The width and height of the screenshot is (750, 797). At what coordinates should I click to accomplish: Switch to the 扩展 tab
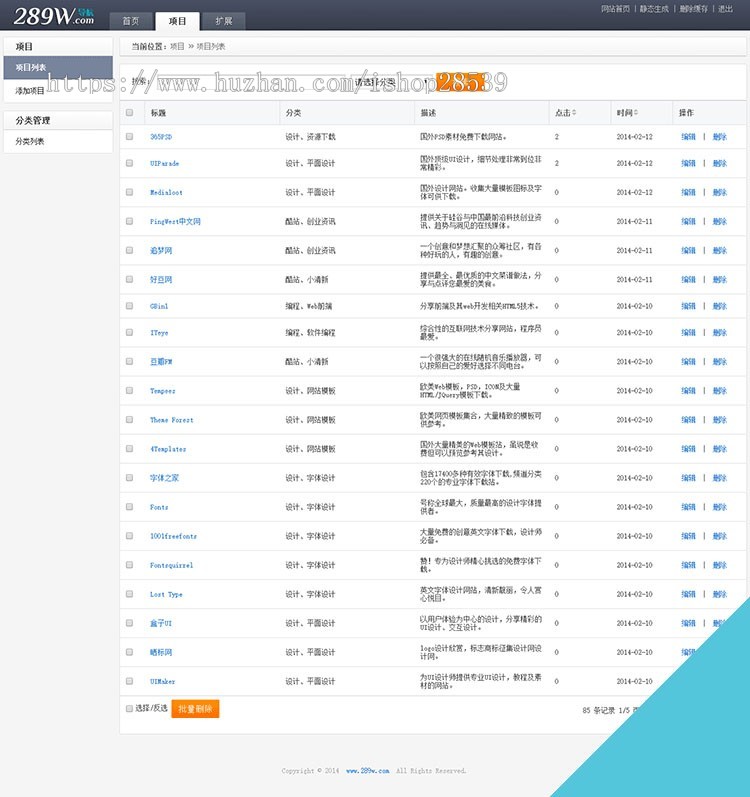tap(224, 21)
